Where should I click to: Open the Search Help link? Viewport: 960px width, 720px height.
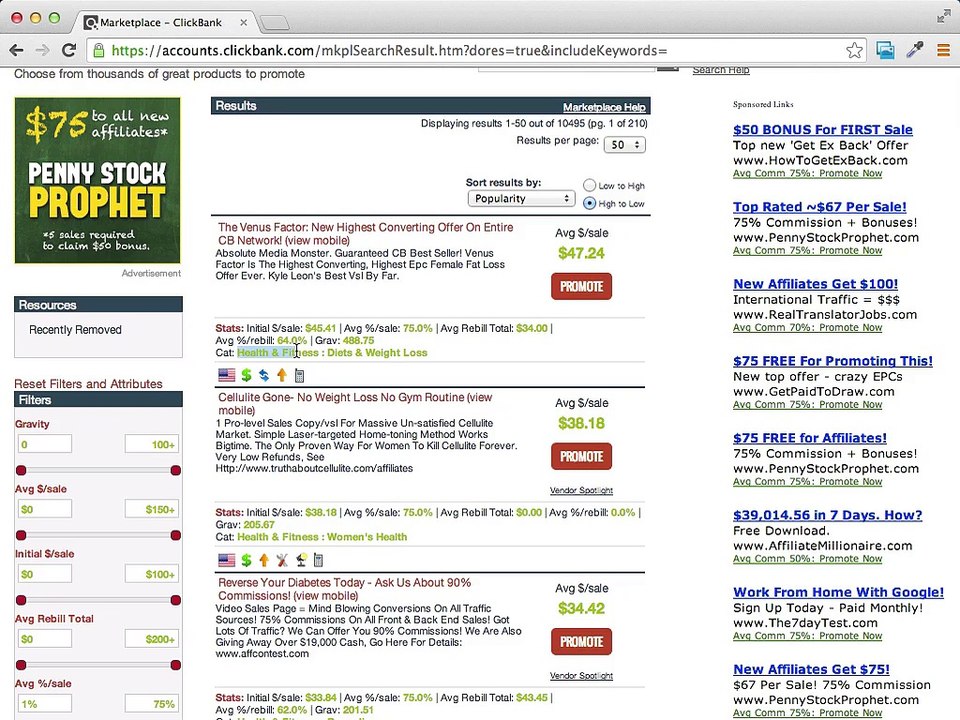(x=721, y=70)
